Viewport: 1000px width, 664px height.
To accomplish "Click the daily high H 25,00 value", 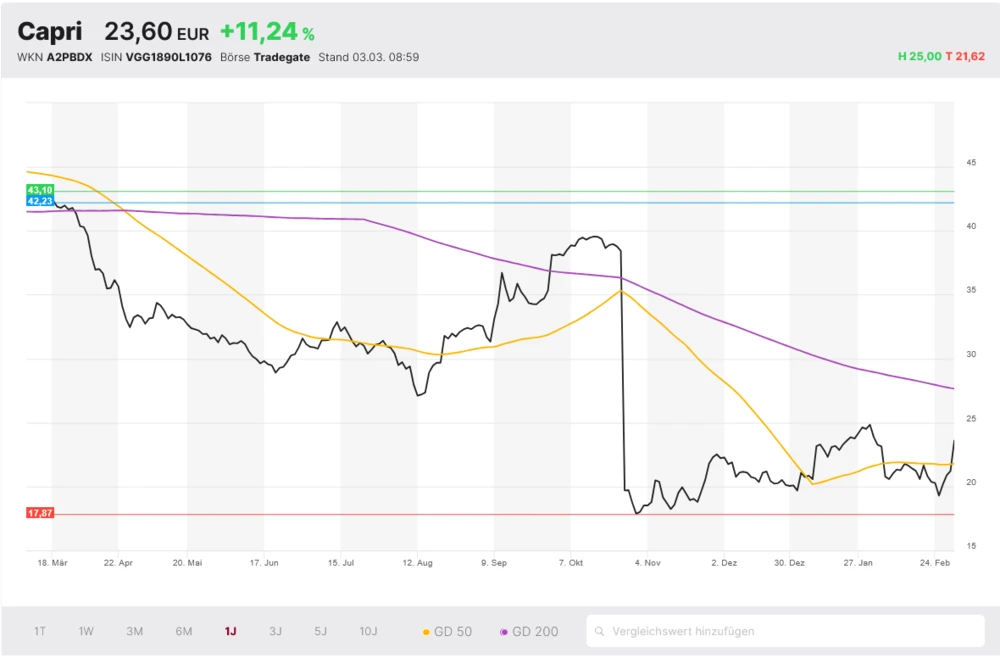I will click(919, 57).
